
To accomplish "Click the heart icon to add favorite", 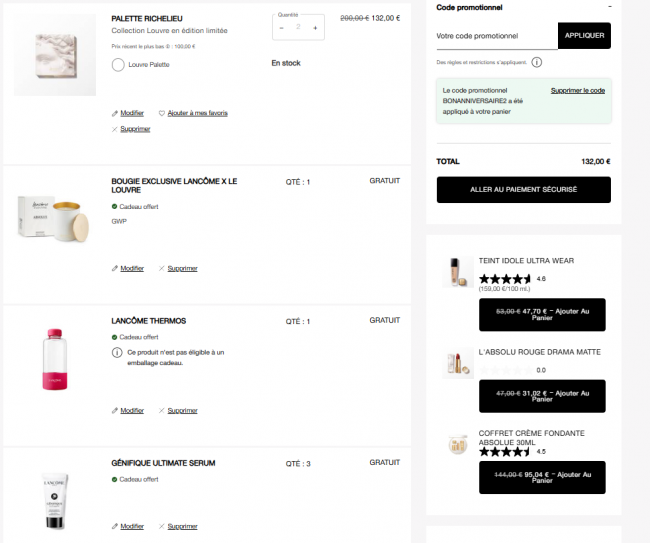I will coord(162,113).
